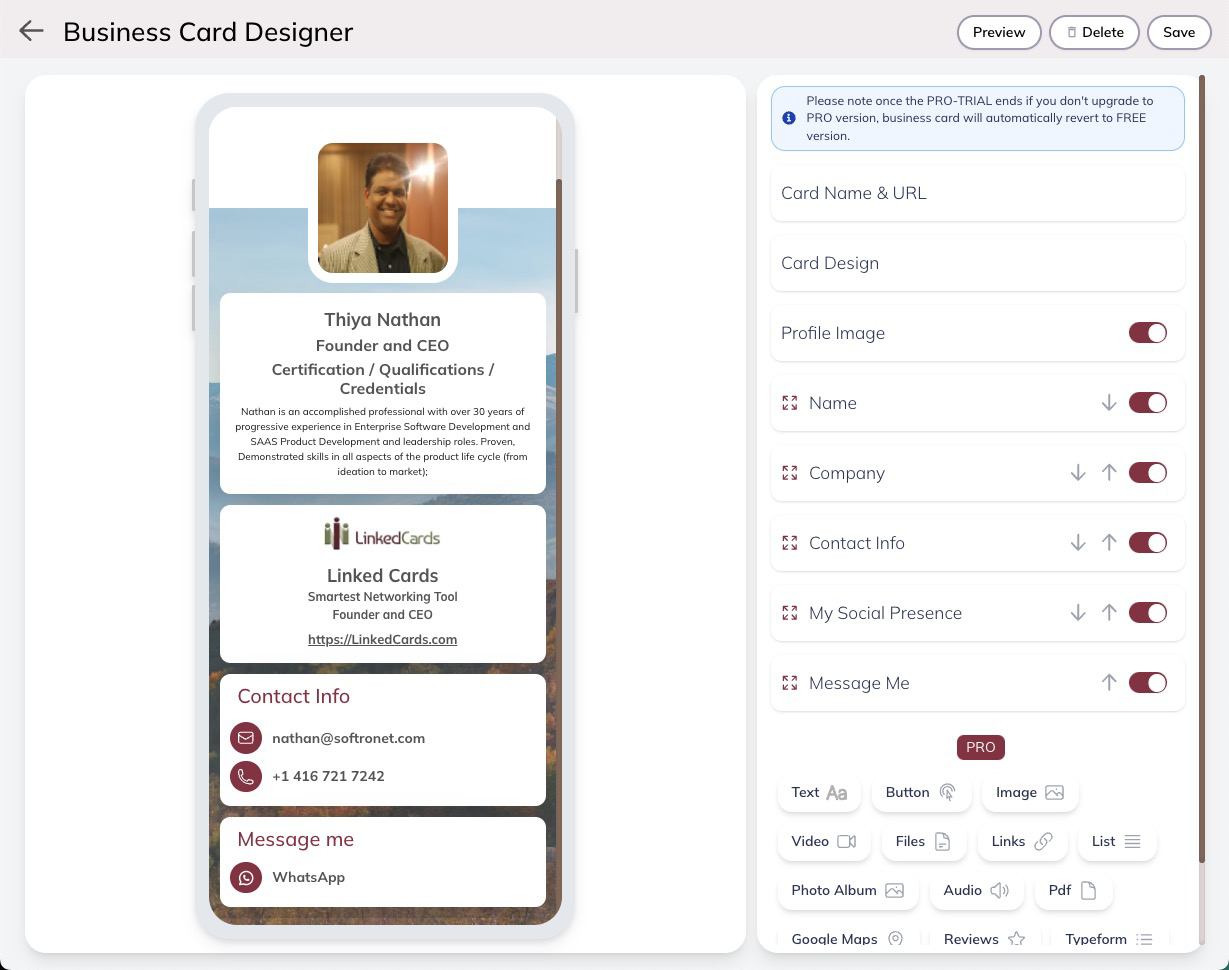1229x970 pixels.
Task: Turn off the Message Me toggle
Action: point(1147,683)
